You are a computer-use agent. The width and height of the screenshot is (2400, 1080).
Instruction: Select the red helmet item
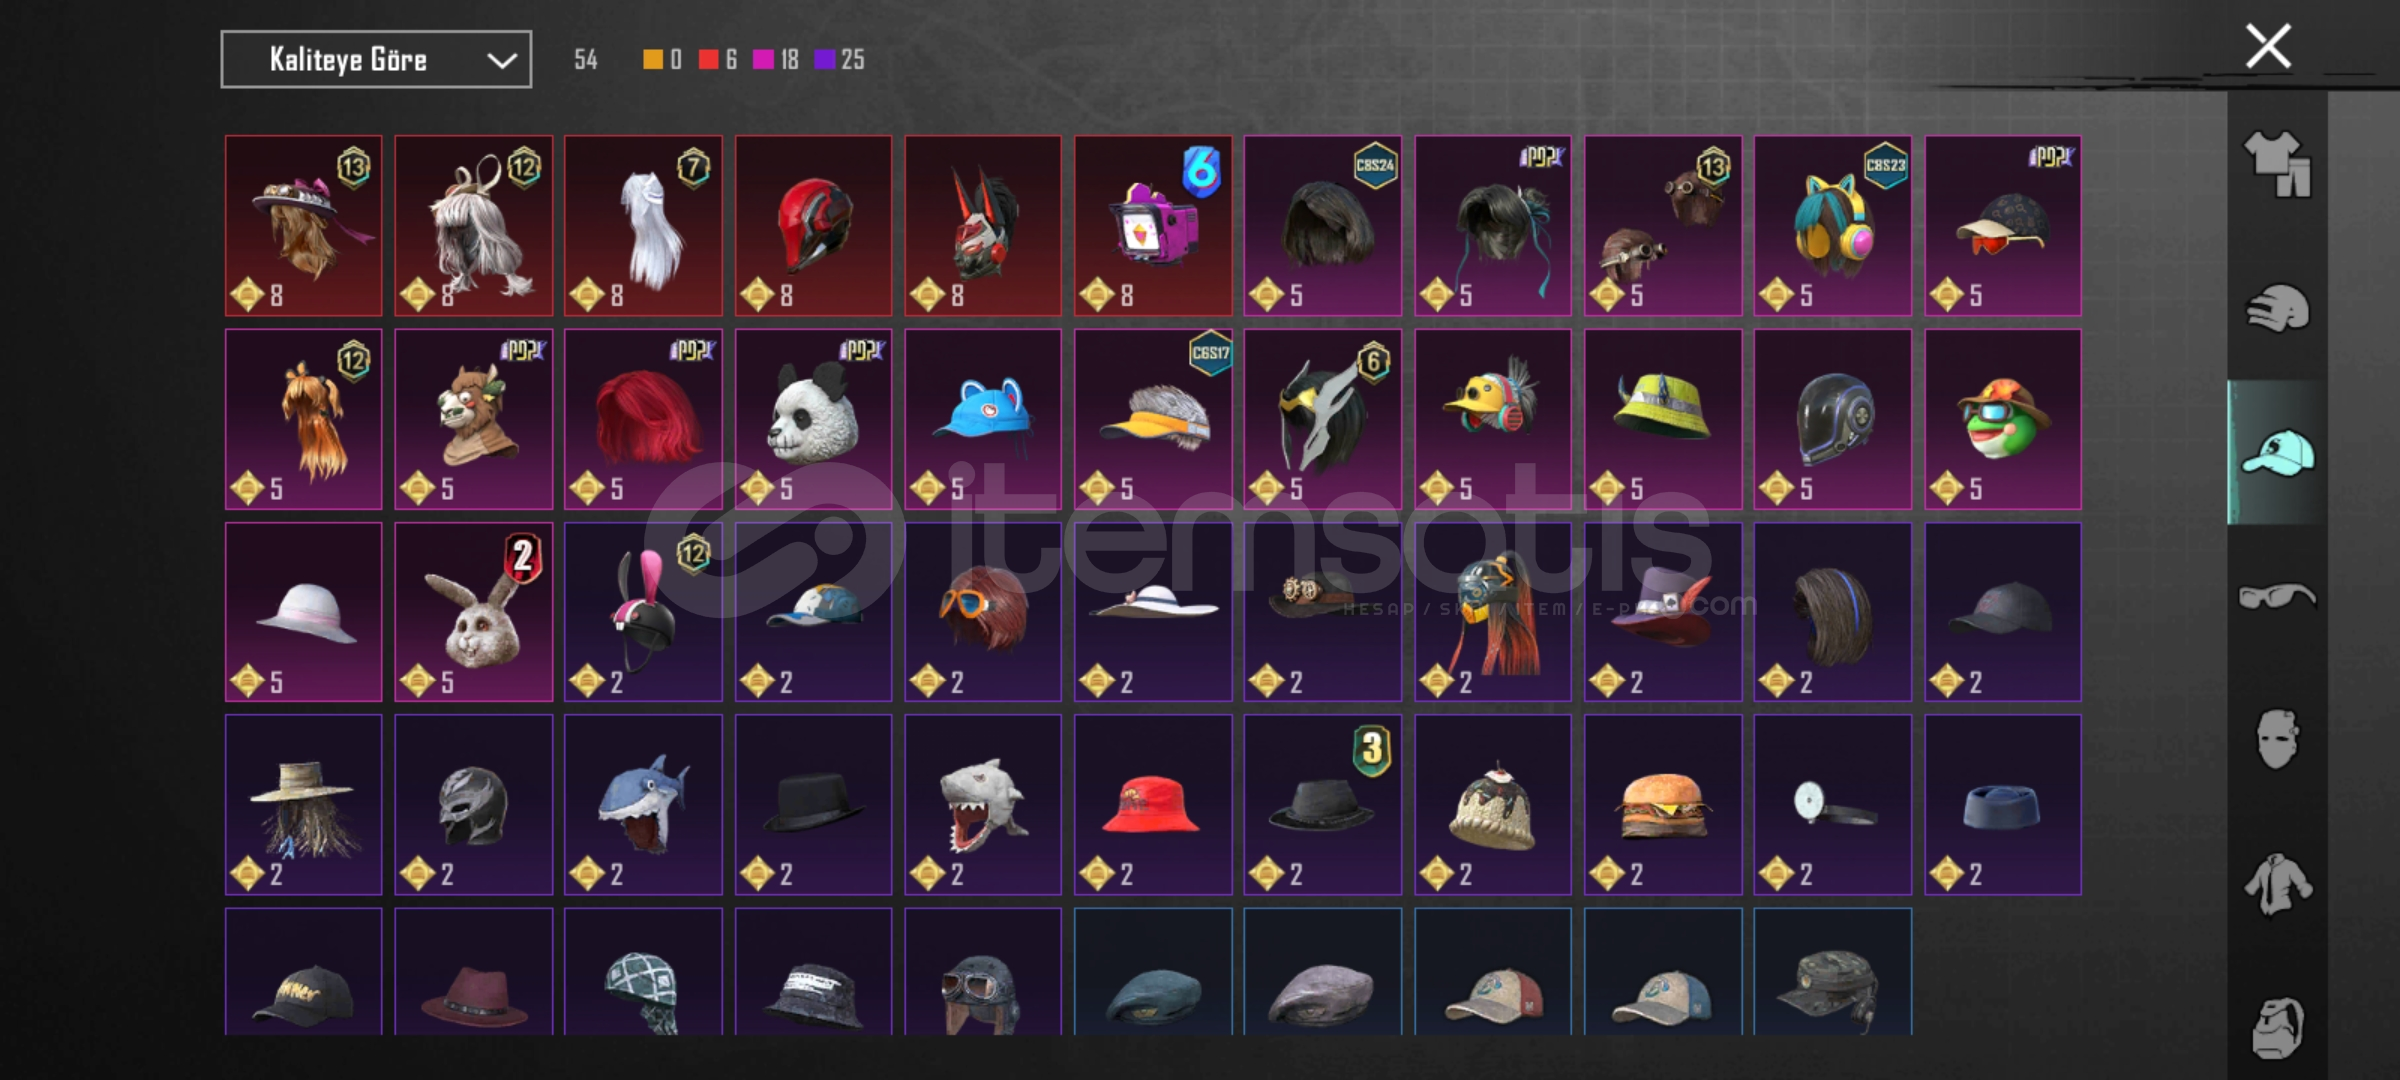(813, 226)
